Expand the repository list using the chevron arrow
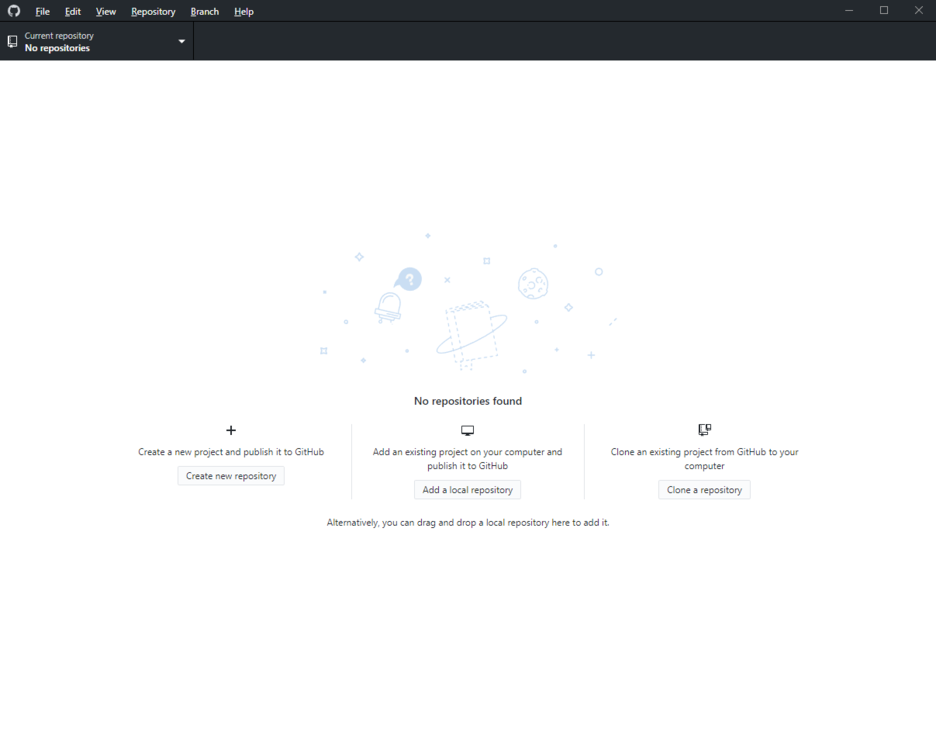The image size is (936, 742). point(181,41)
